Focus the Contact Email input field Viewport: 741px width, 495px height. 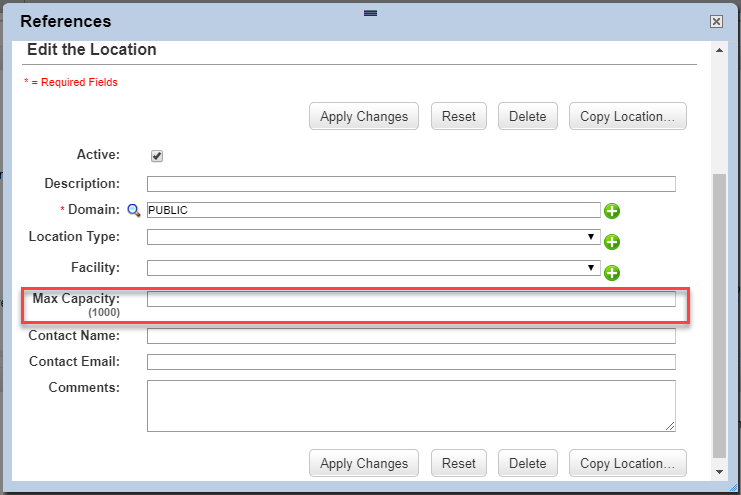point(411,362)
